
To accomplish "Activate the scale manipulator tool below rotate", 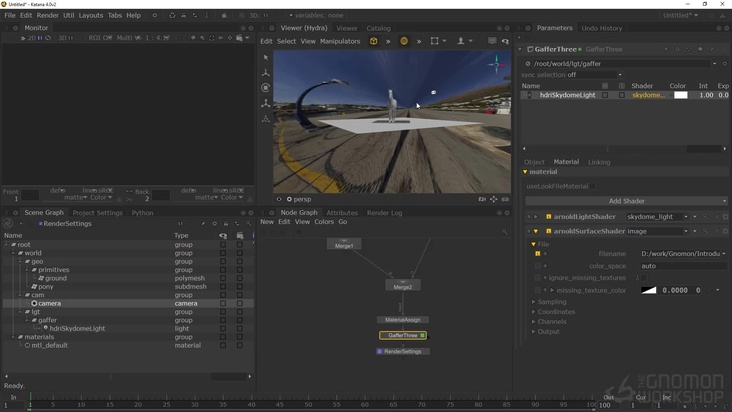I will (266, 103).
